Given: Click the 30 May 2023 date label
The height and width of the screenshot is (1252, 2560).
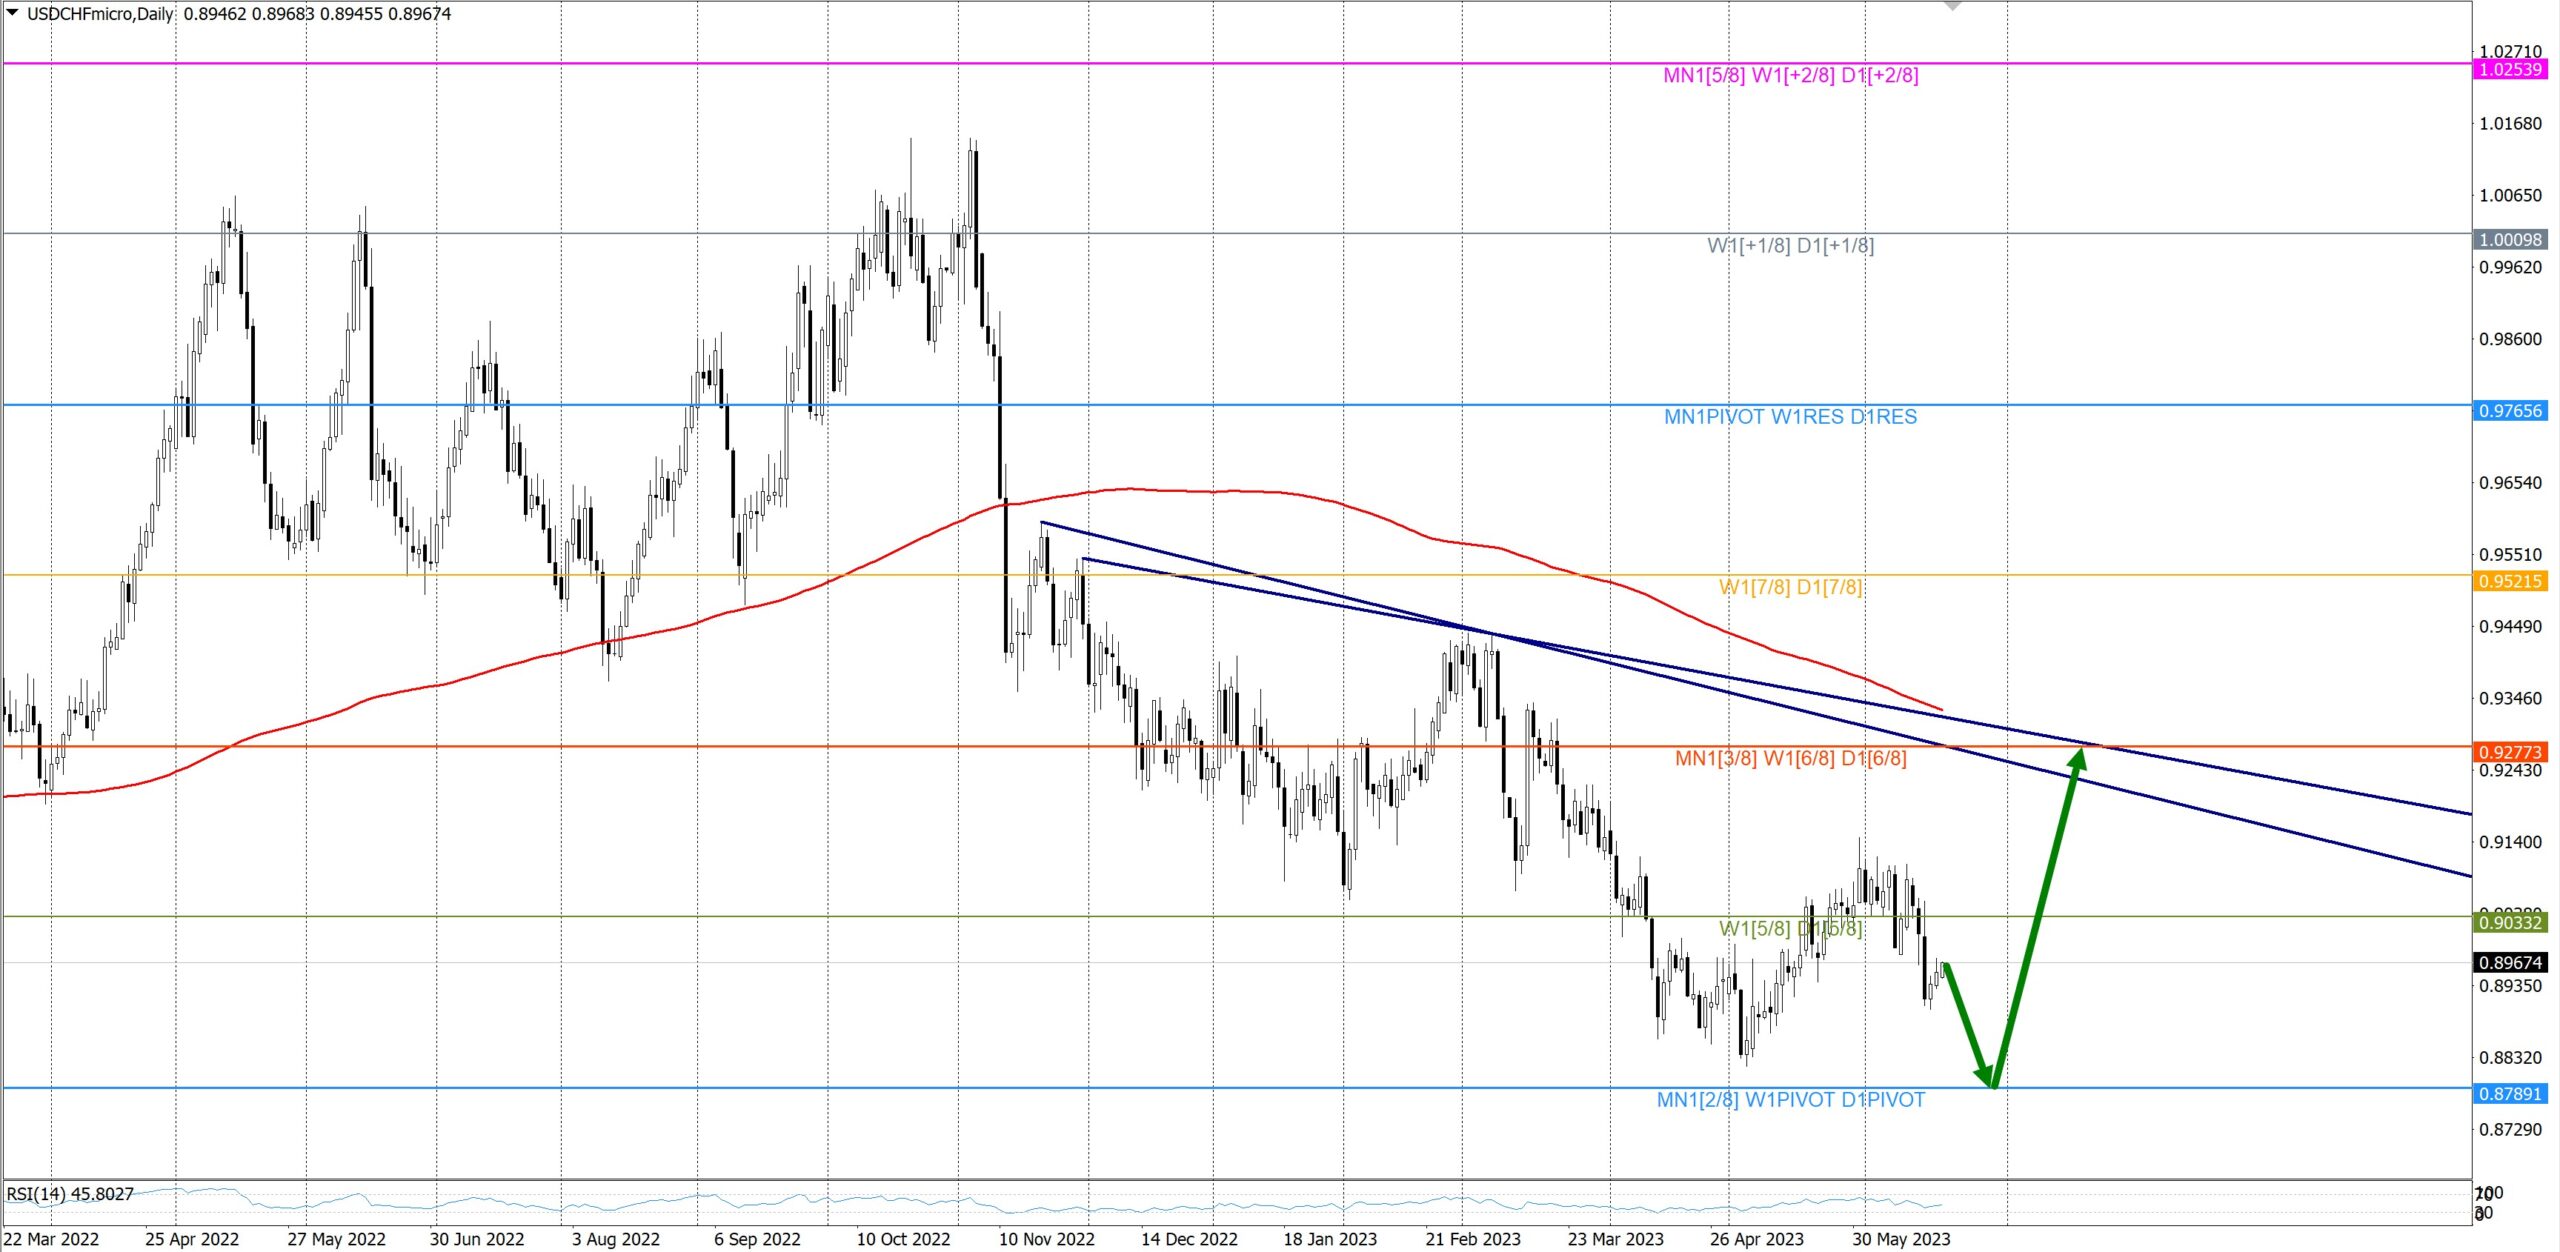Looking at the screenshot, I should coord(1900,1239).
